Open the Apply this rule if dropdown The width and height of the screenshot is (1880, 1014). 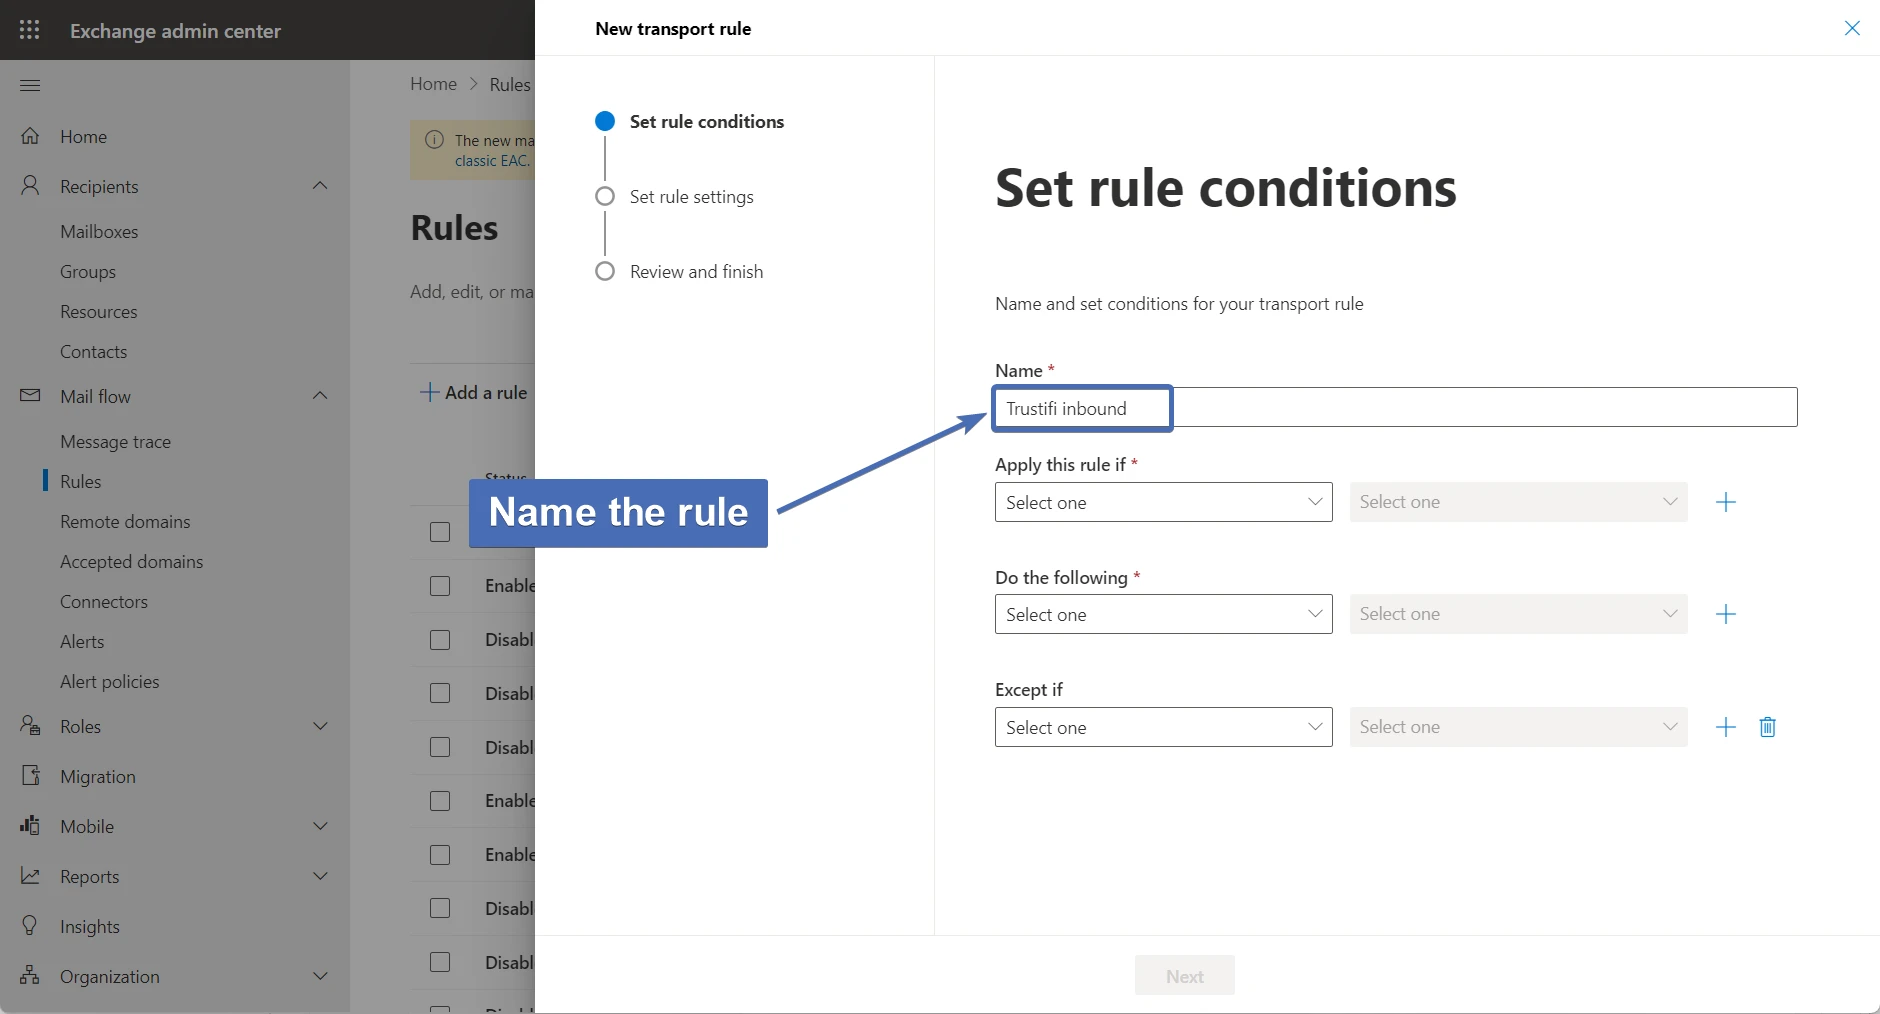coord(1163,502)
